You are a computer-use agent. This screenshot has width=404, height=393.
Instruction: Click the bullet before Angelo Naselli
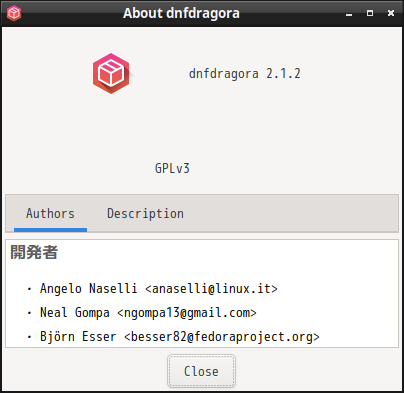click(x=29, y=289)
